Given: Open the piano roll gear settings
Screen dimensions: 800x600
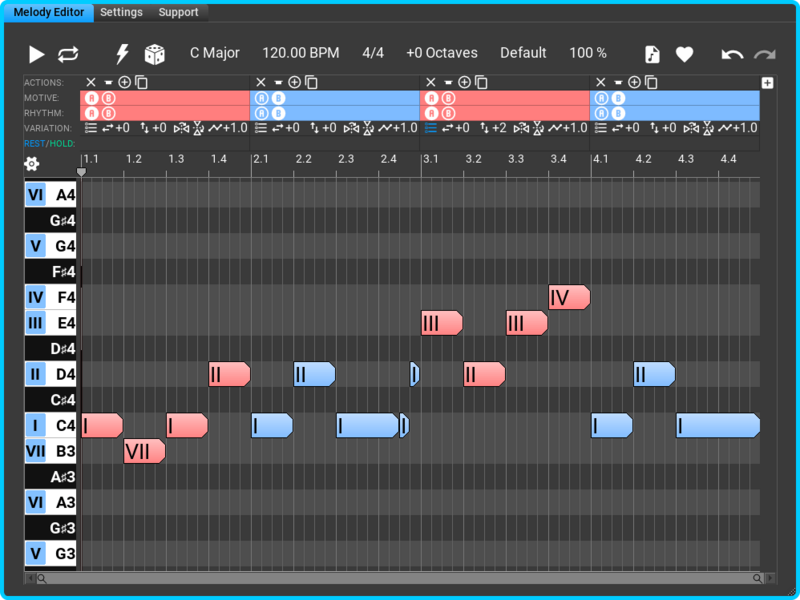Looking at the screenshot, I should tap(32, 164).
